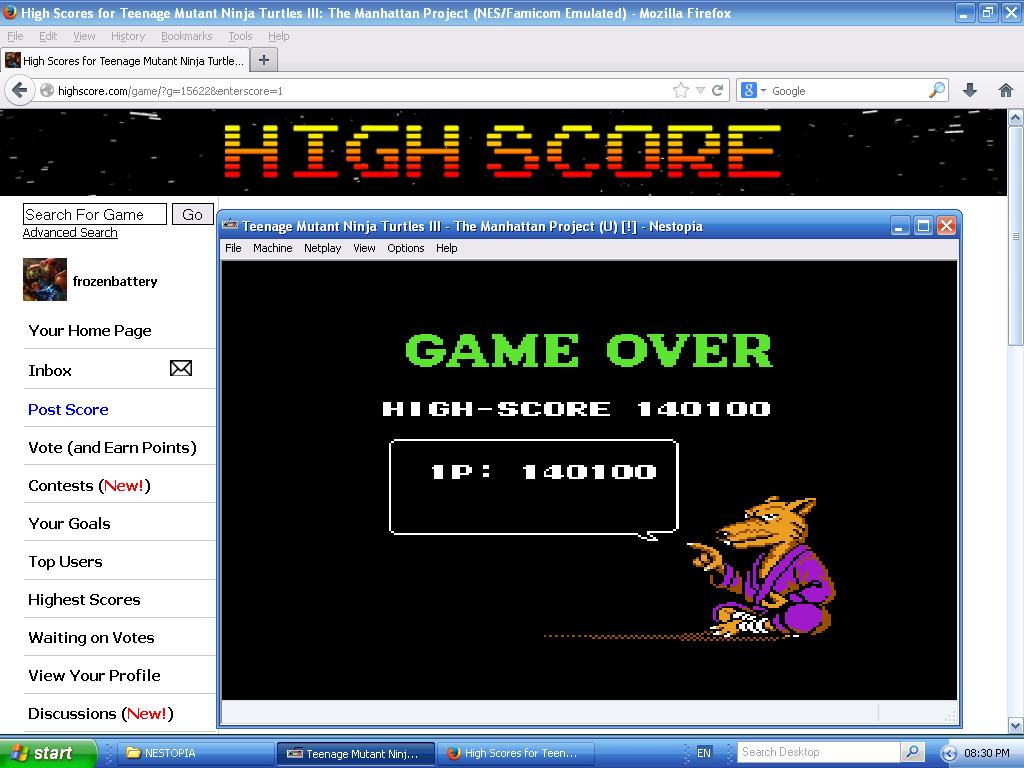Switch to Teenage Mutant Ninj taskbar item
This screenshot has height=768, width=1024.
point(356,753)
